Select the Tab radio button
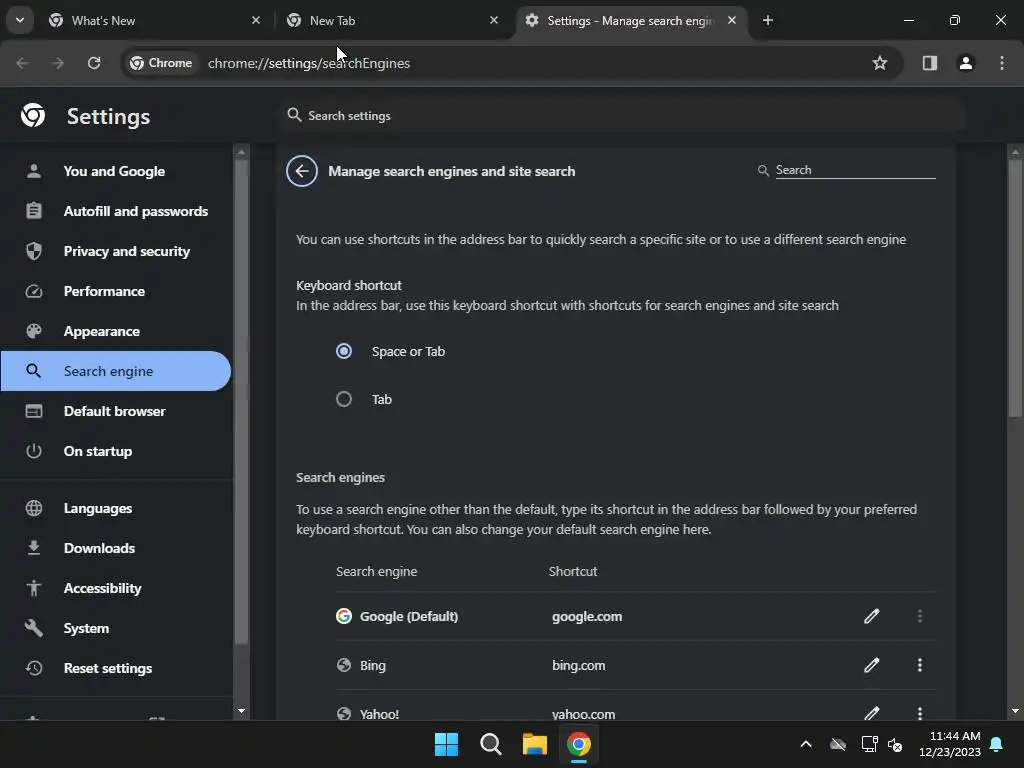This screenshot has height=768, width=1024. pos(344,399)
